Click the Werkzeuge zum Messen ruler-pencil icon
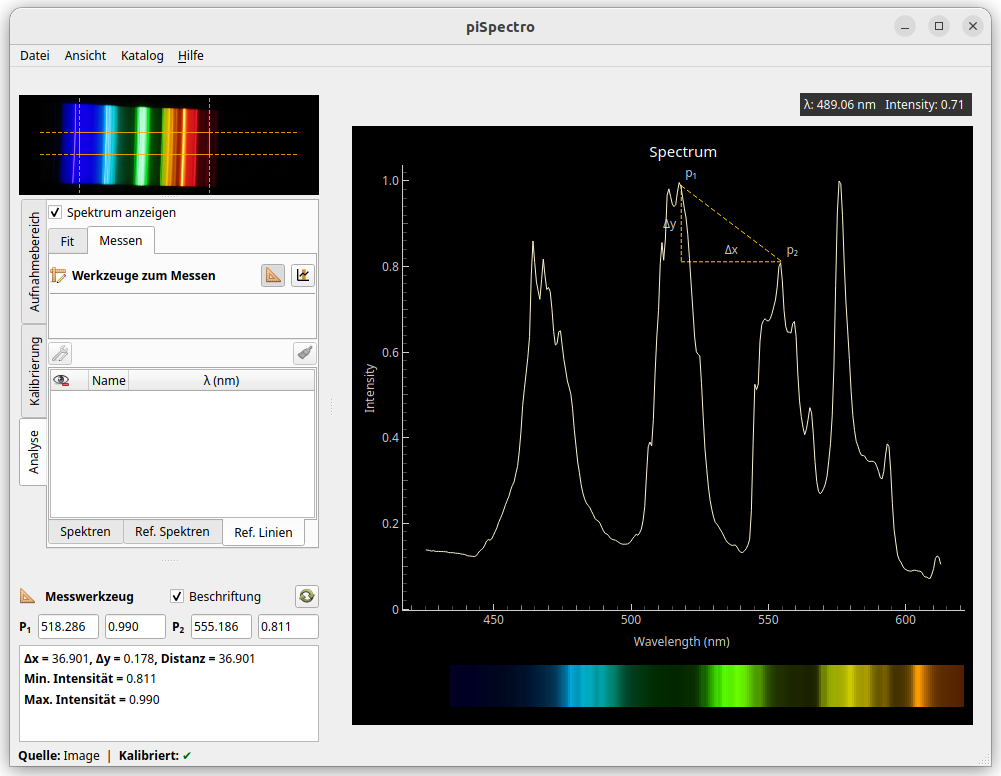Screen dimensions: 1001x776 click(x=58, y=275)
